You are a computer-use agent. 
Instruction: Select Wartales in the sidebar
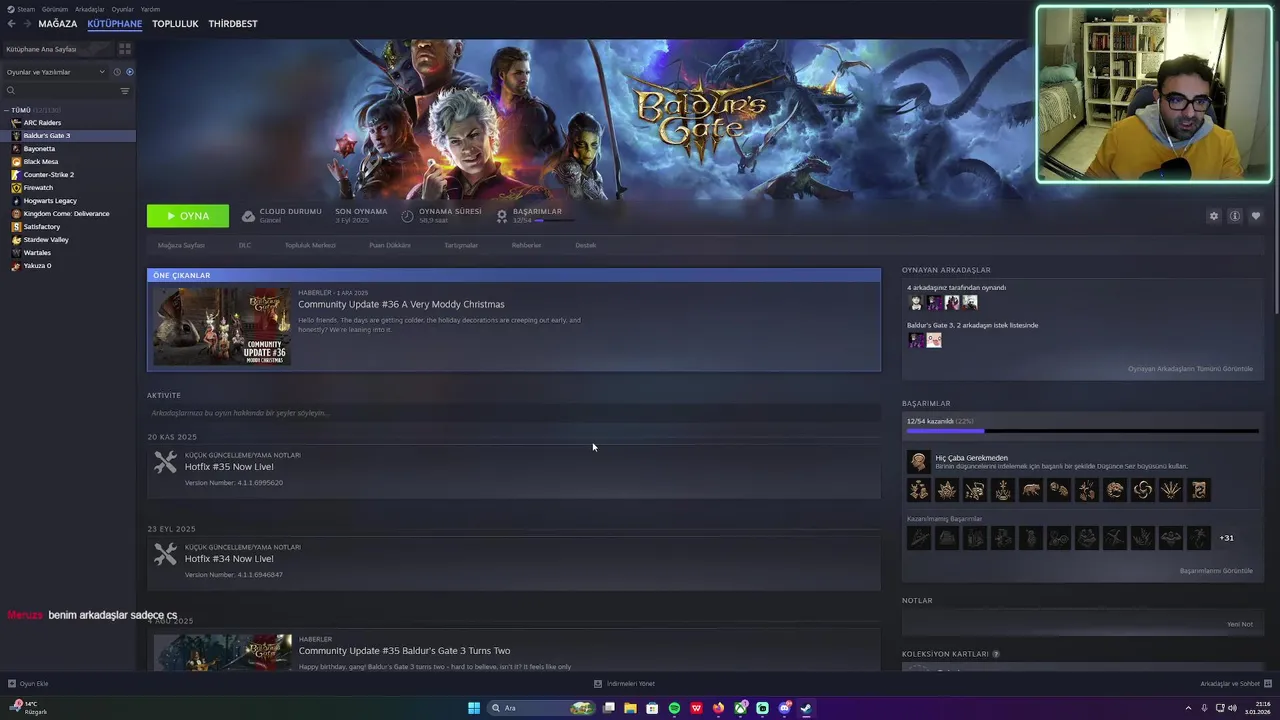[x=68, y=252]
